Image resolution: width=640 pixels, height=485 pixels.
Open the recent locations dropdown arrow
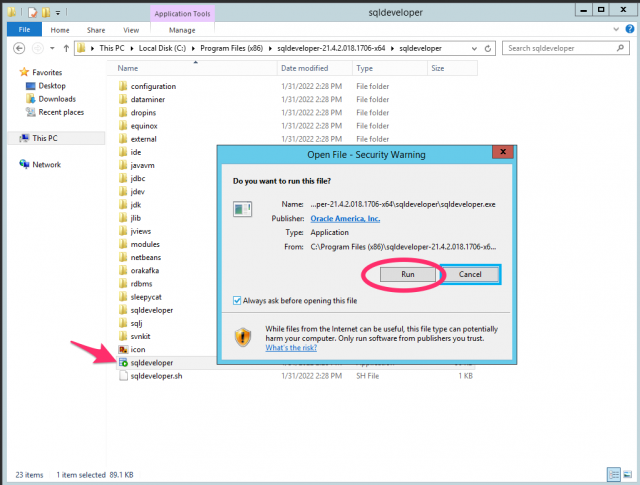pyautogui.click(x=52, y=49)
